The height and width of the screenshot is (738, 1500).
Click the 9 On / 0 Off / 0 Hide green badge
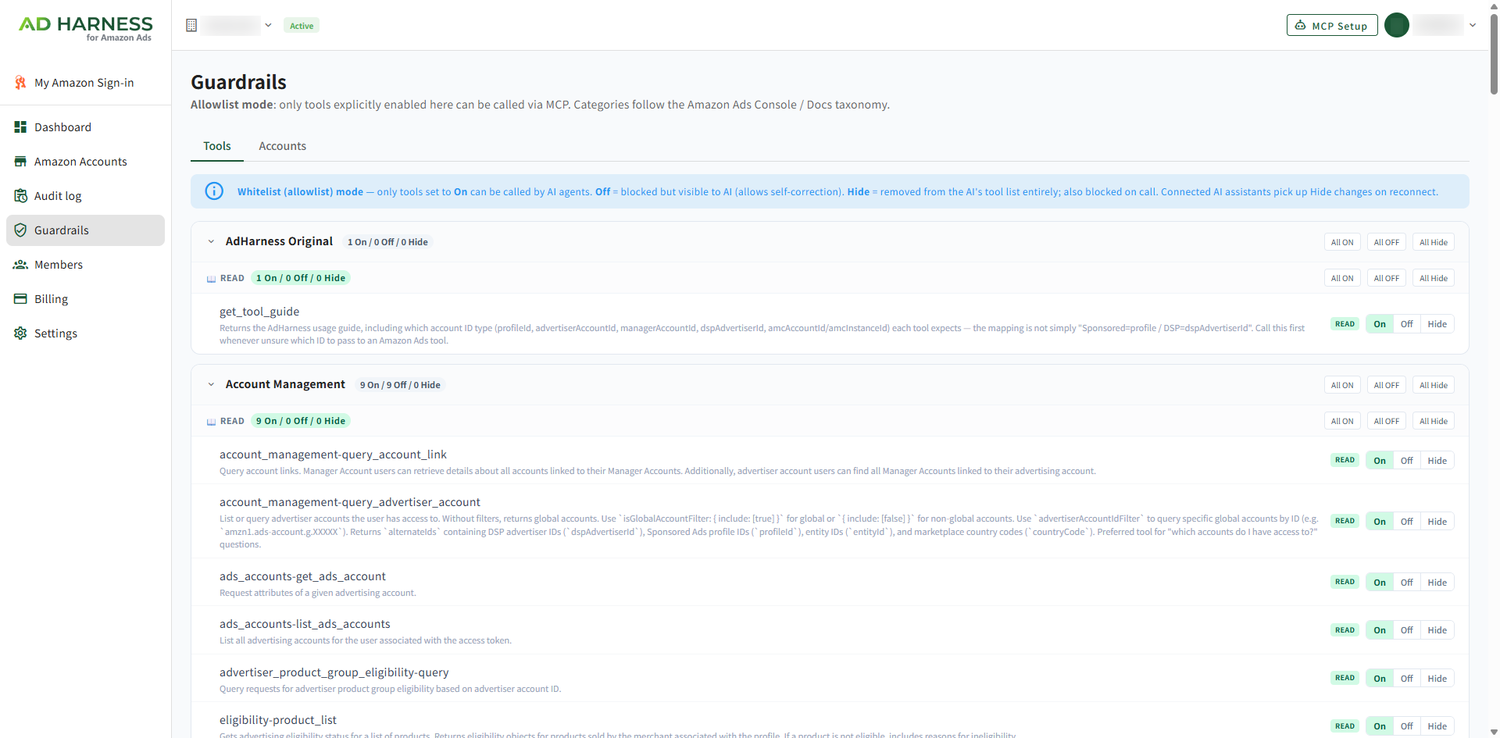coord(300,421)
